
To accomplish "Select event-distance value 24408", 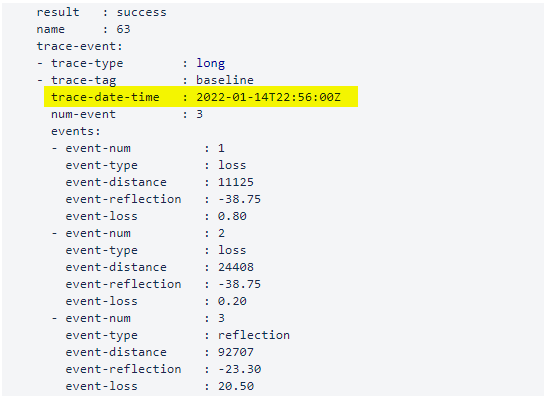I will point(236,267).
